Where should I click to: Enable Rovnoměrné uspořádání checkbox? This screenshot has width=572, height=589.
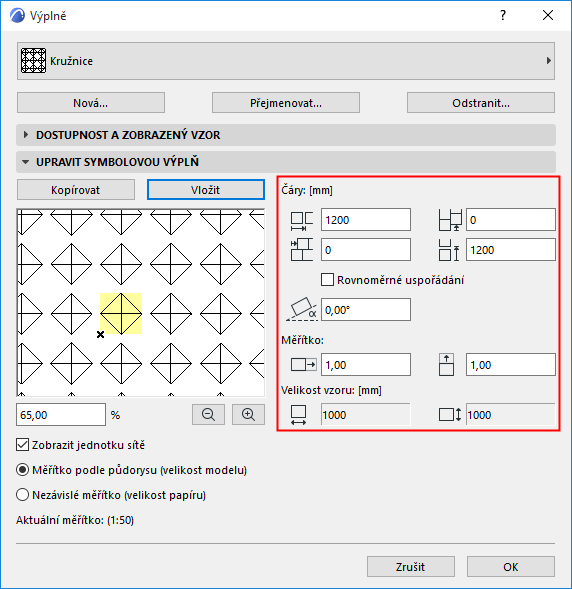pos(328,280)
